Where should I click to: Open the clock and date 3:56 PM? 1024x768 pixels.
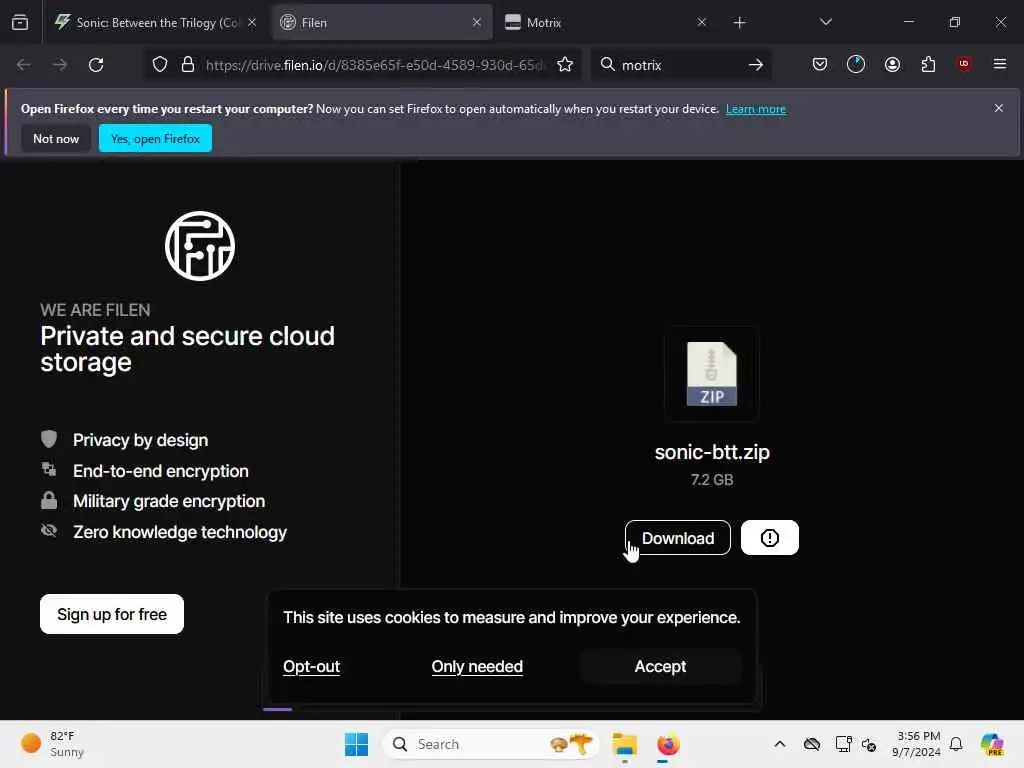(917, 744)
